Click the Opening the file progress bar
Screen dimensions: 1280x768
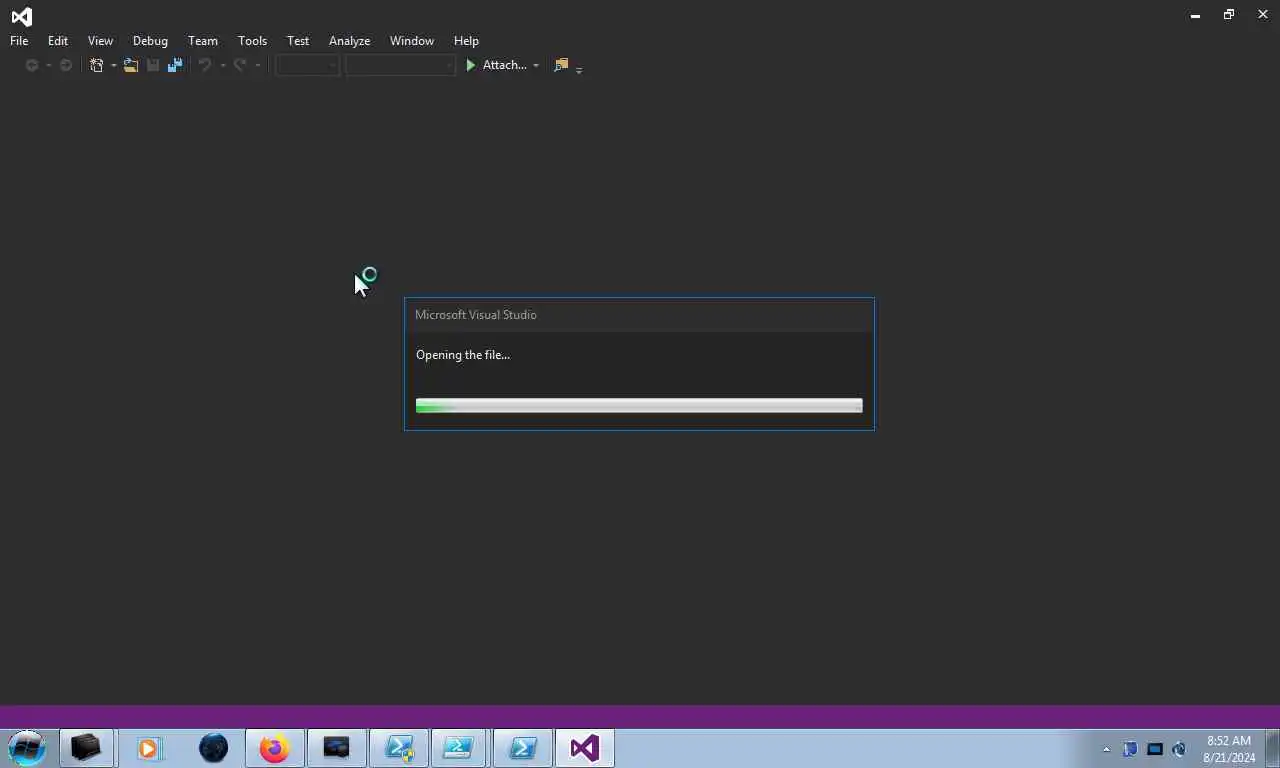639,405
